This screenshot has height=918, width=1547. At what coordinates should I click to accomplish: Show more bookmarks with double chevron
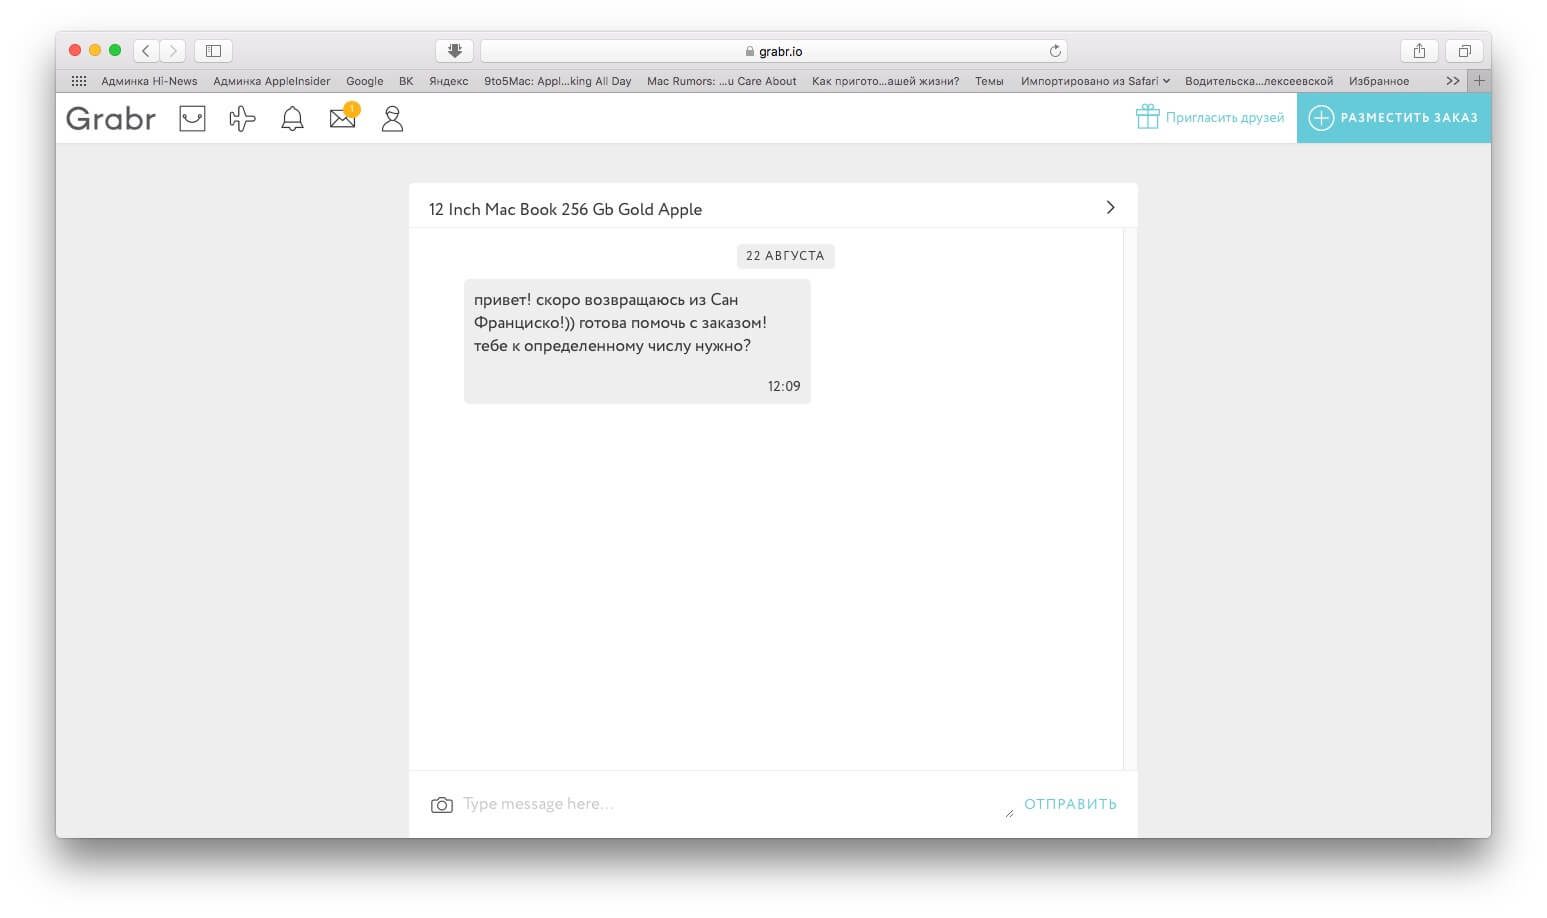(x=1452, y=81)
